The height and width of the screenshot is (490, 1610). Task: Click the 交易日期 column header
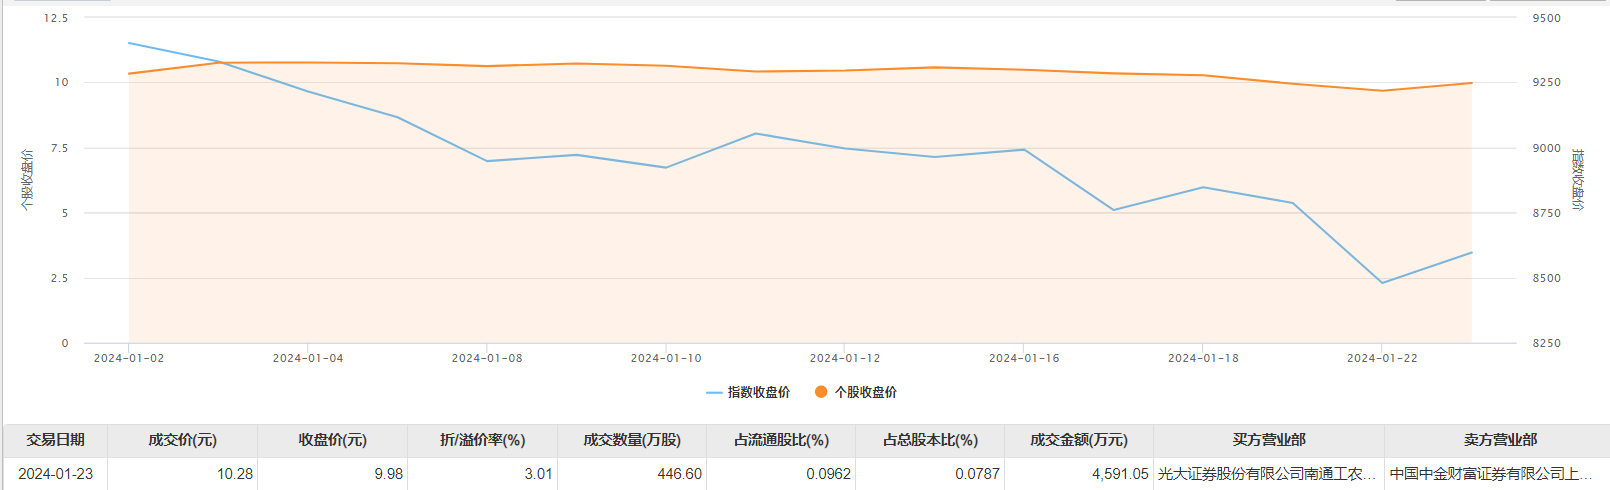tap(55, 440)
